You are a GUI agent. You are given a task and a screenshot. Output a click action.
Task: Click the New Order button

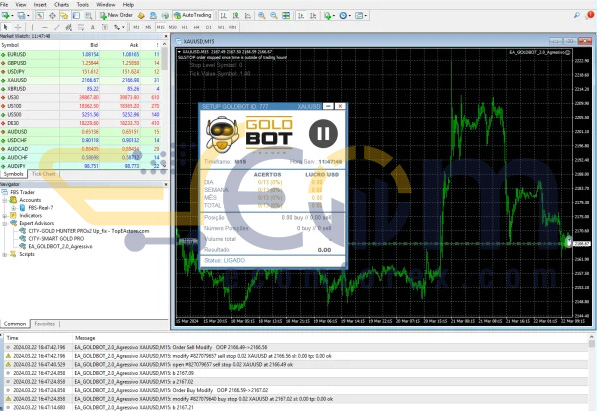116,15
